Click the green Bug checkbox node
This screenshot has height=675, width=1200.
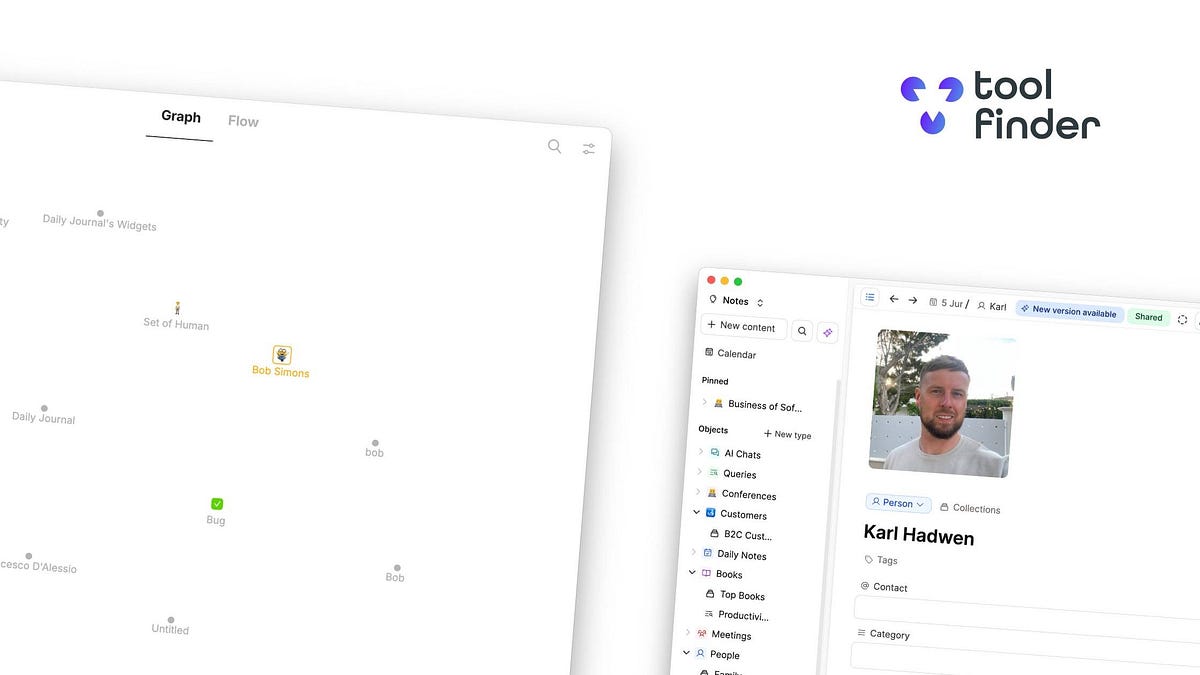[217, 504]
